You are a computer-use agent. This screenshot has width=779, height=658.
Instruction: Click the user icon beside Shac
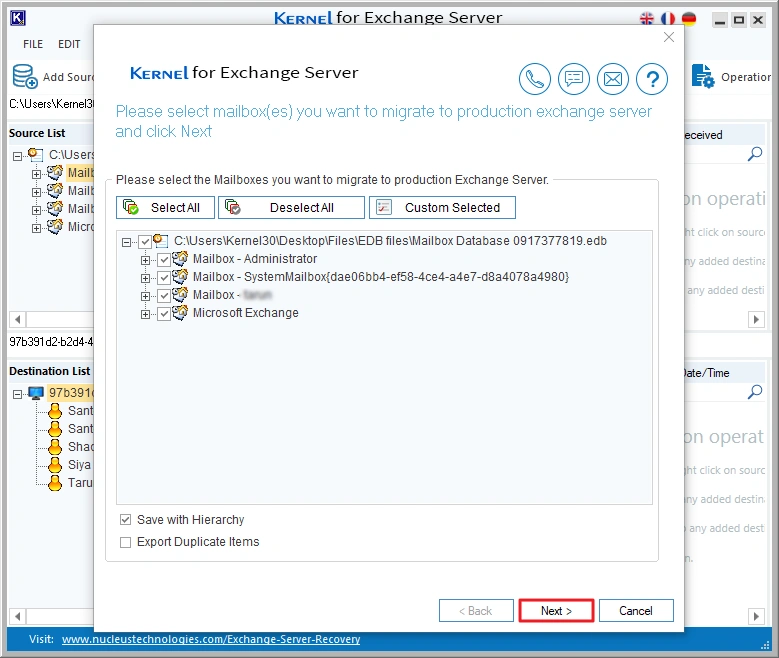[55, 447]
